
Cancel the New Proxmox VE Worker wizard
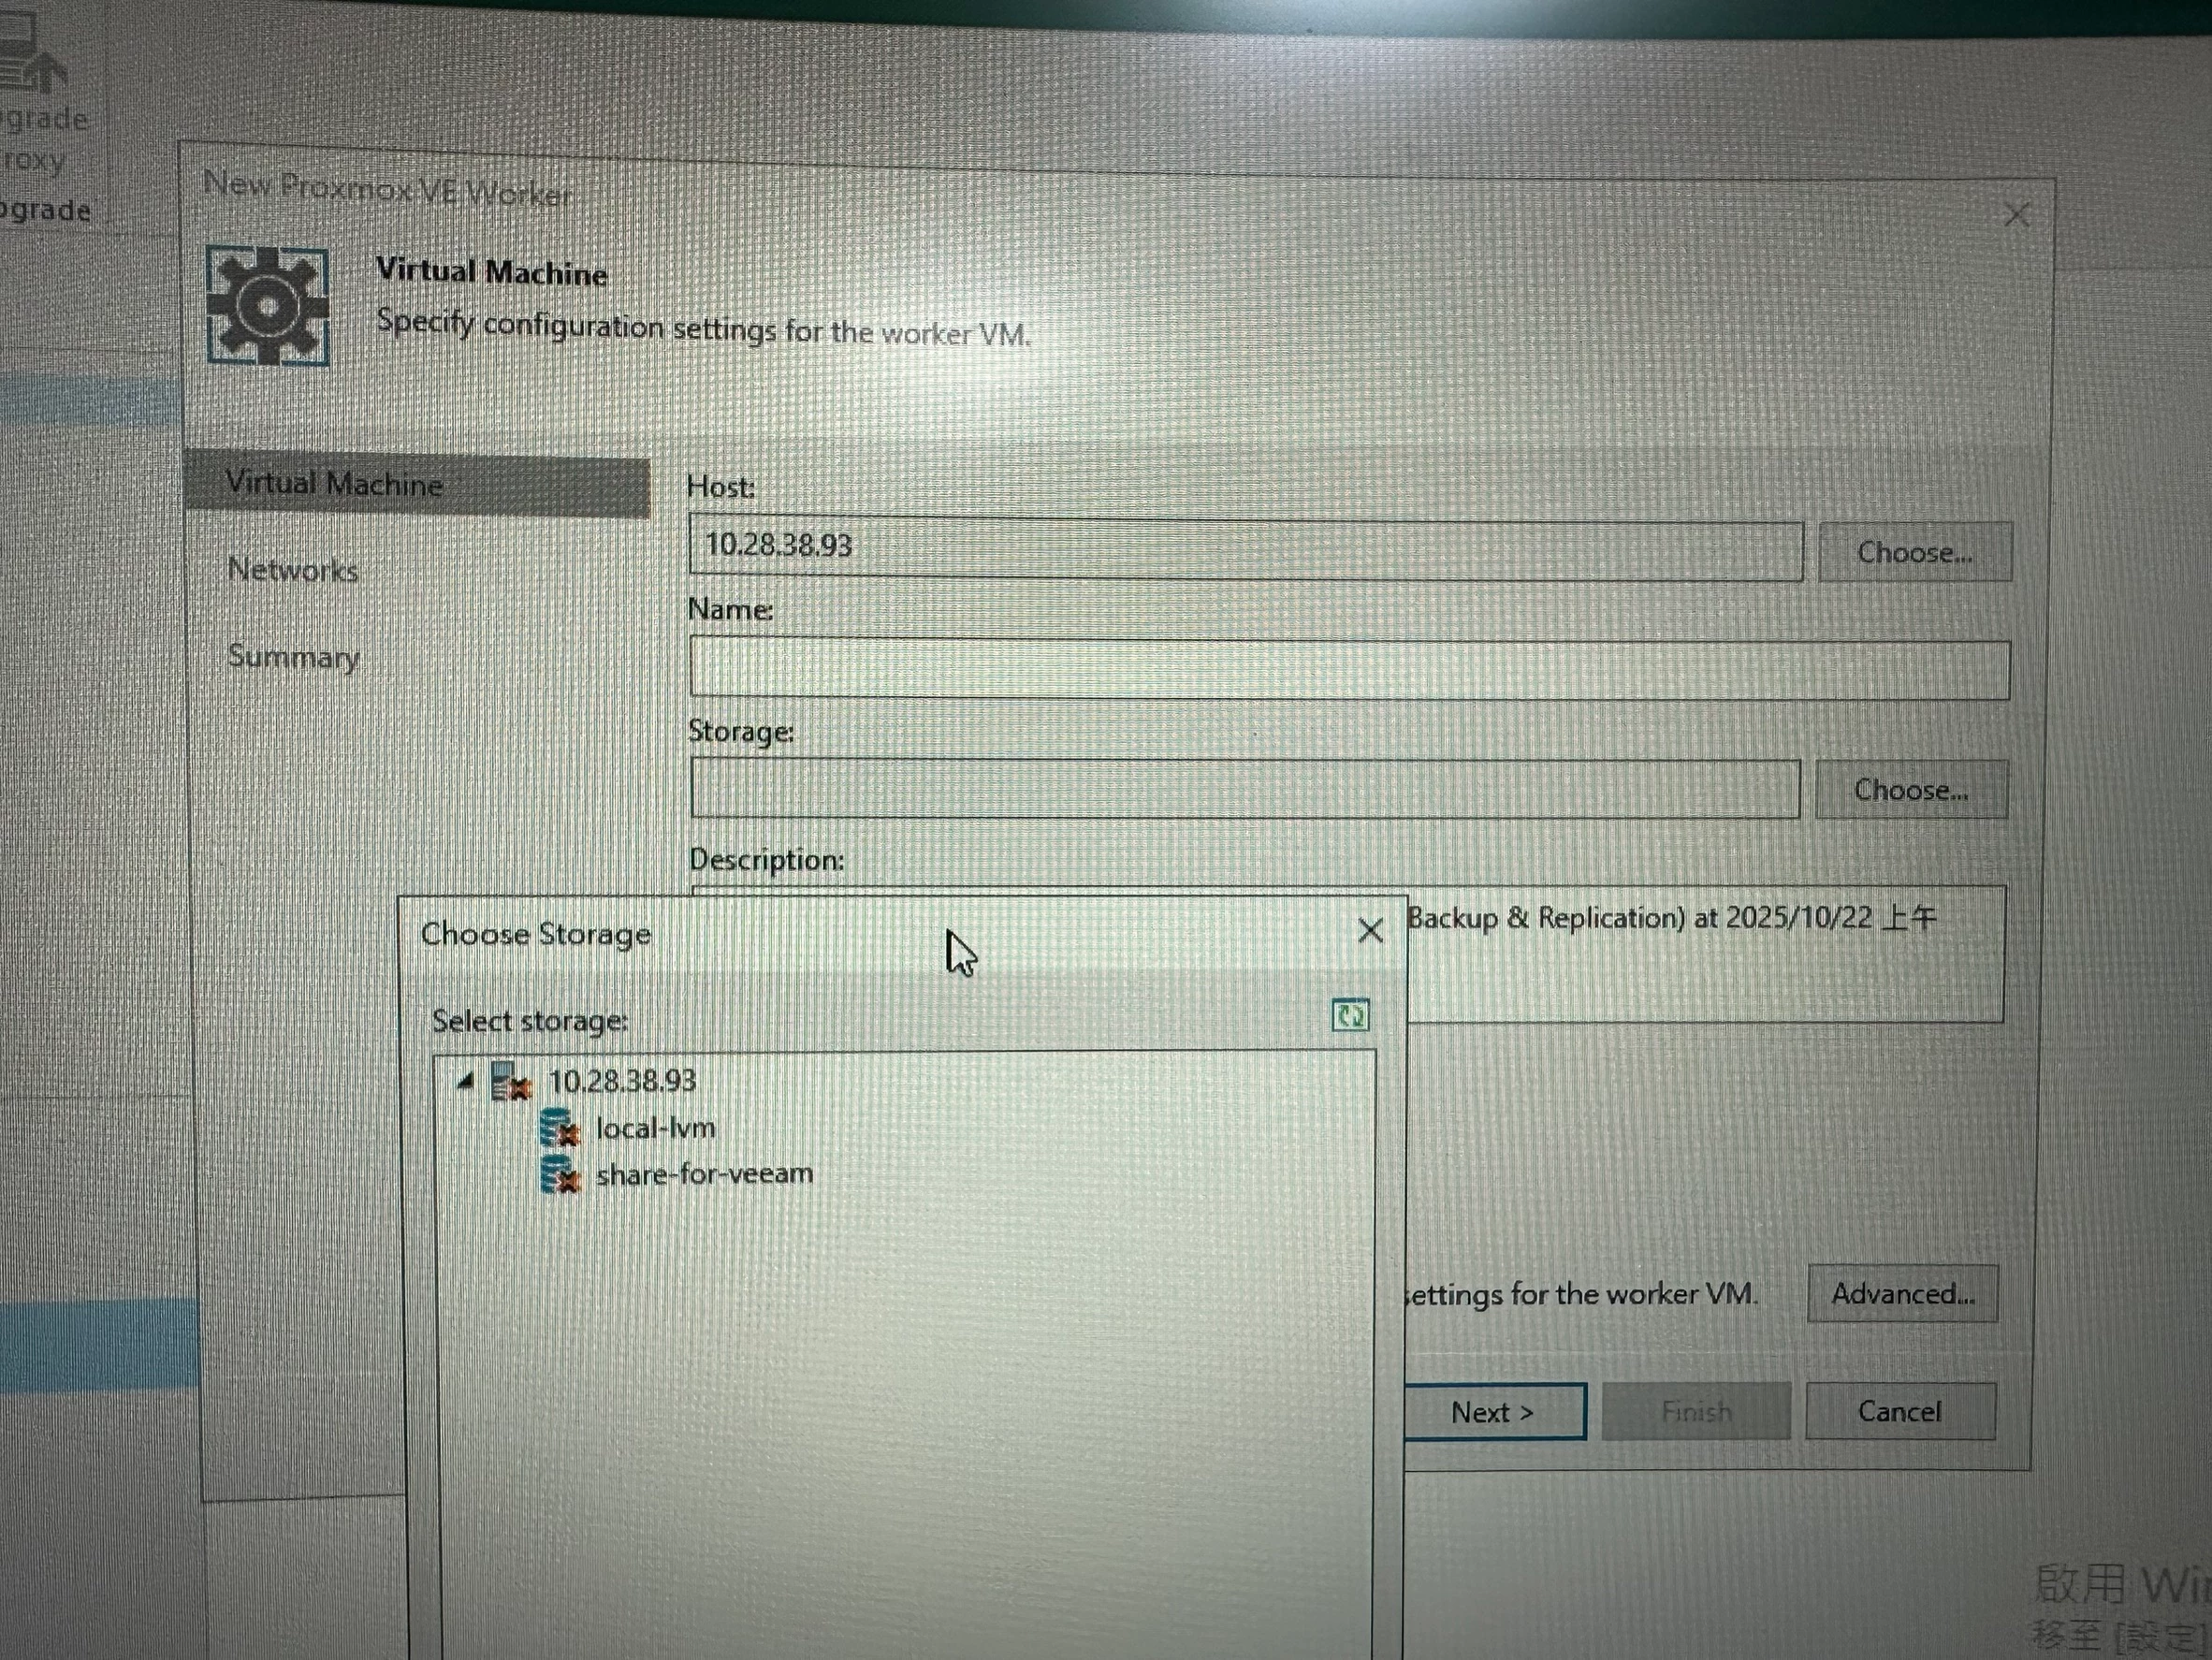click(x=1899, y=1411)
